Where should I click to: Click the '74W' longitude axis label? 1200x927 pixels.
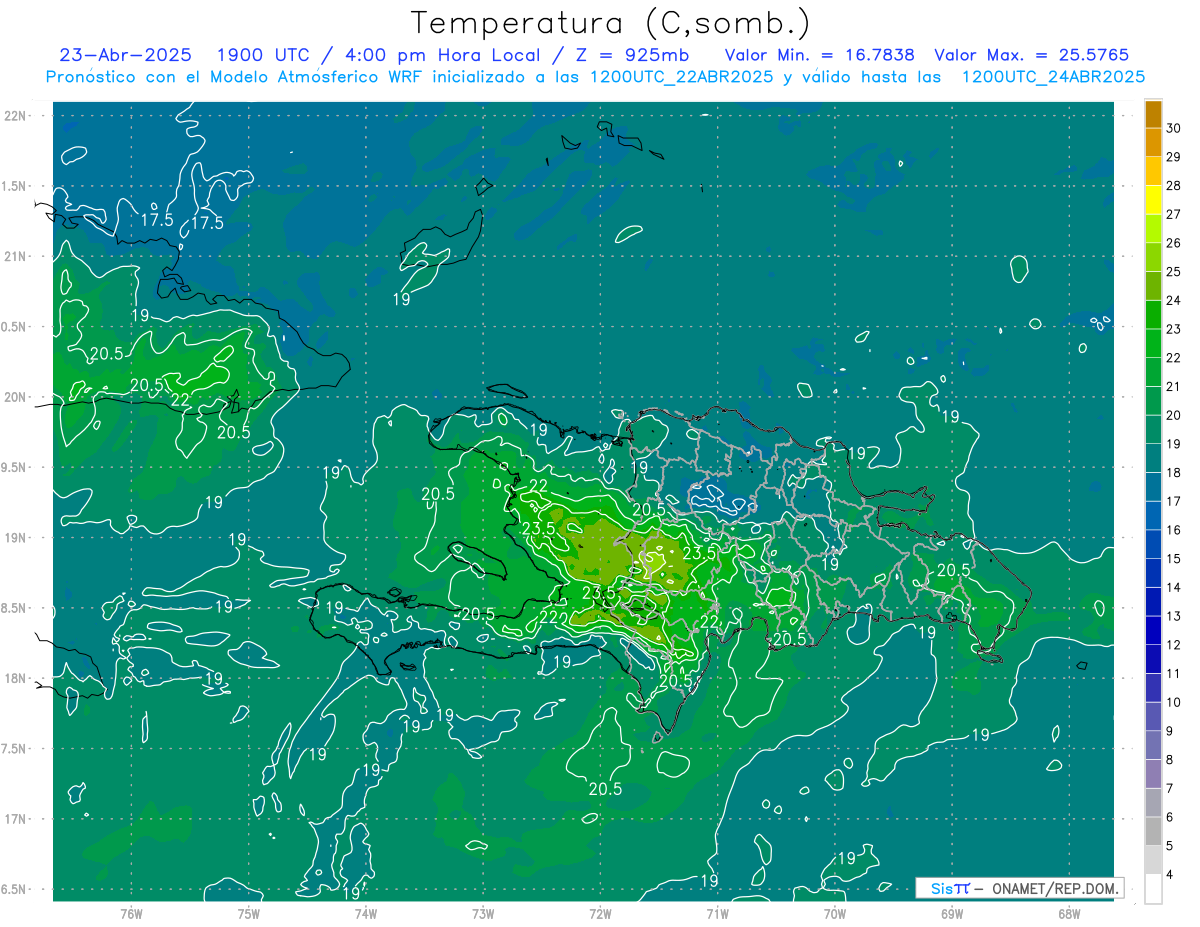pyautogui.click(x=366, y=913)
